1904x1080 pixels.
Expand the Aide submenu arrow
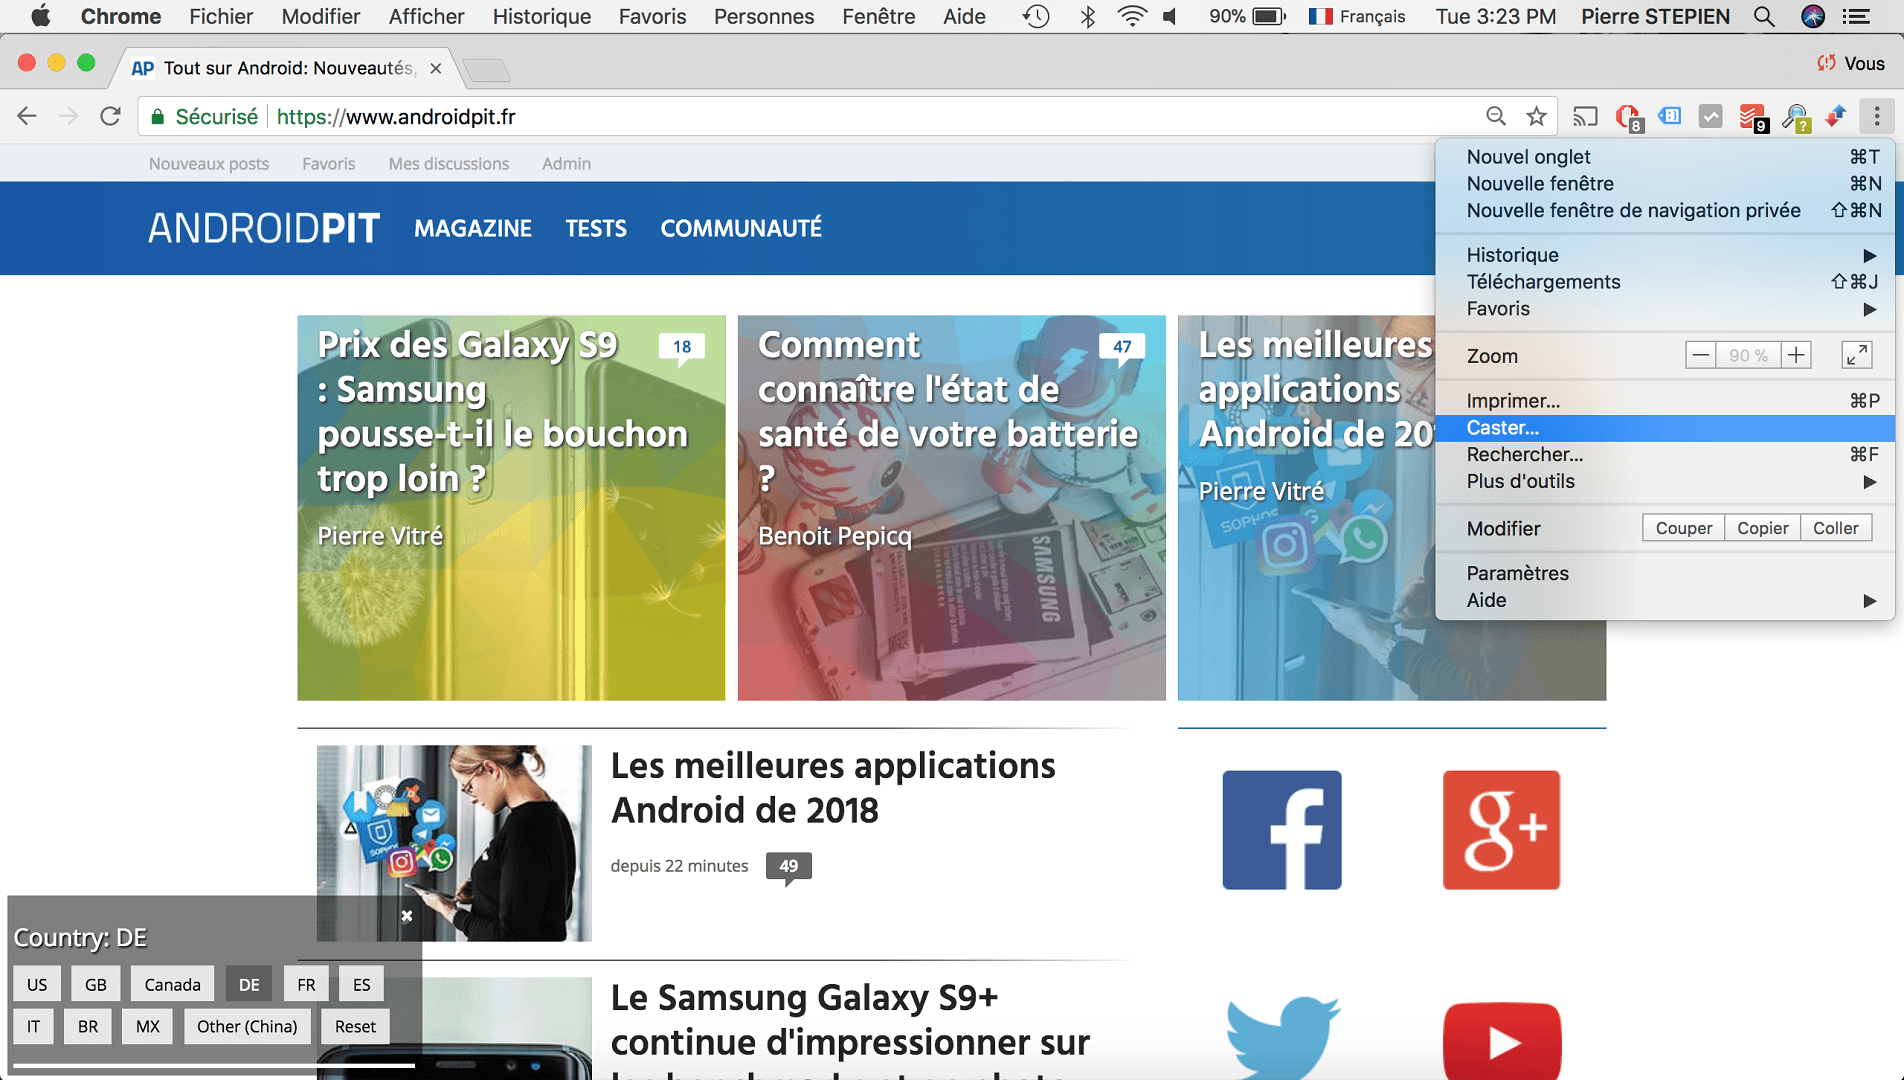click(1870, 600)
